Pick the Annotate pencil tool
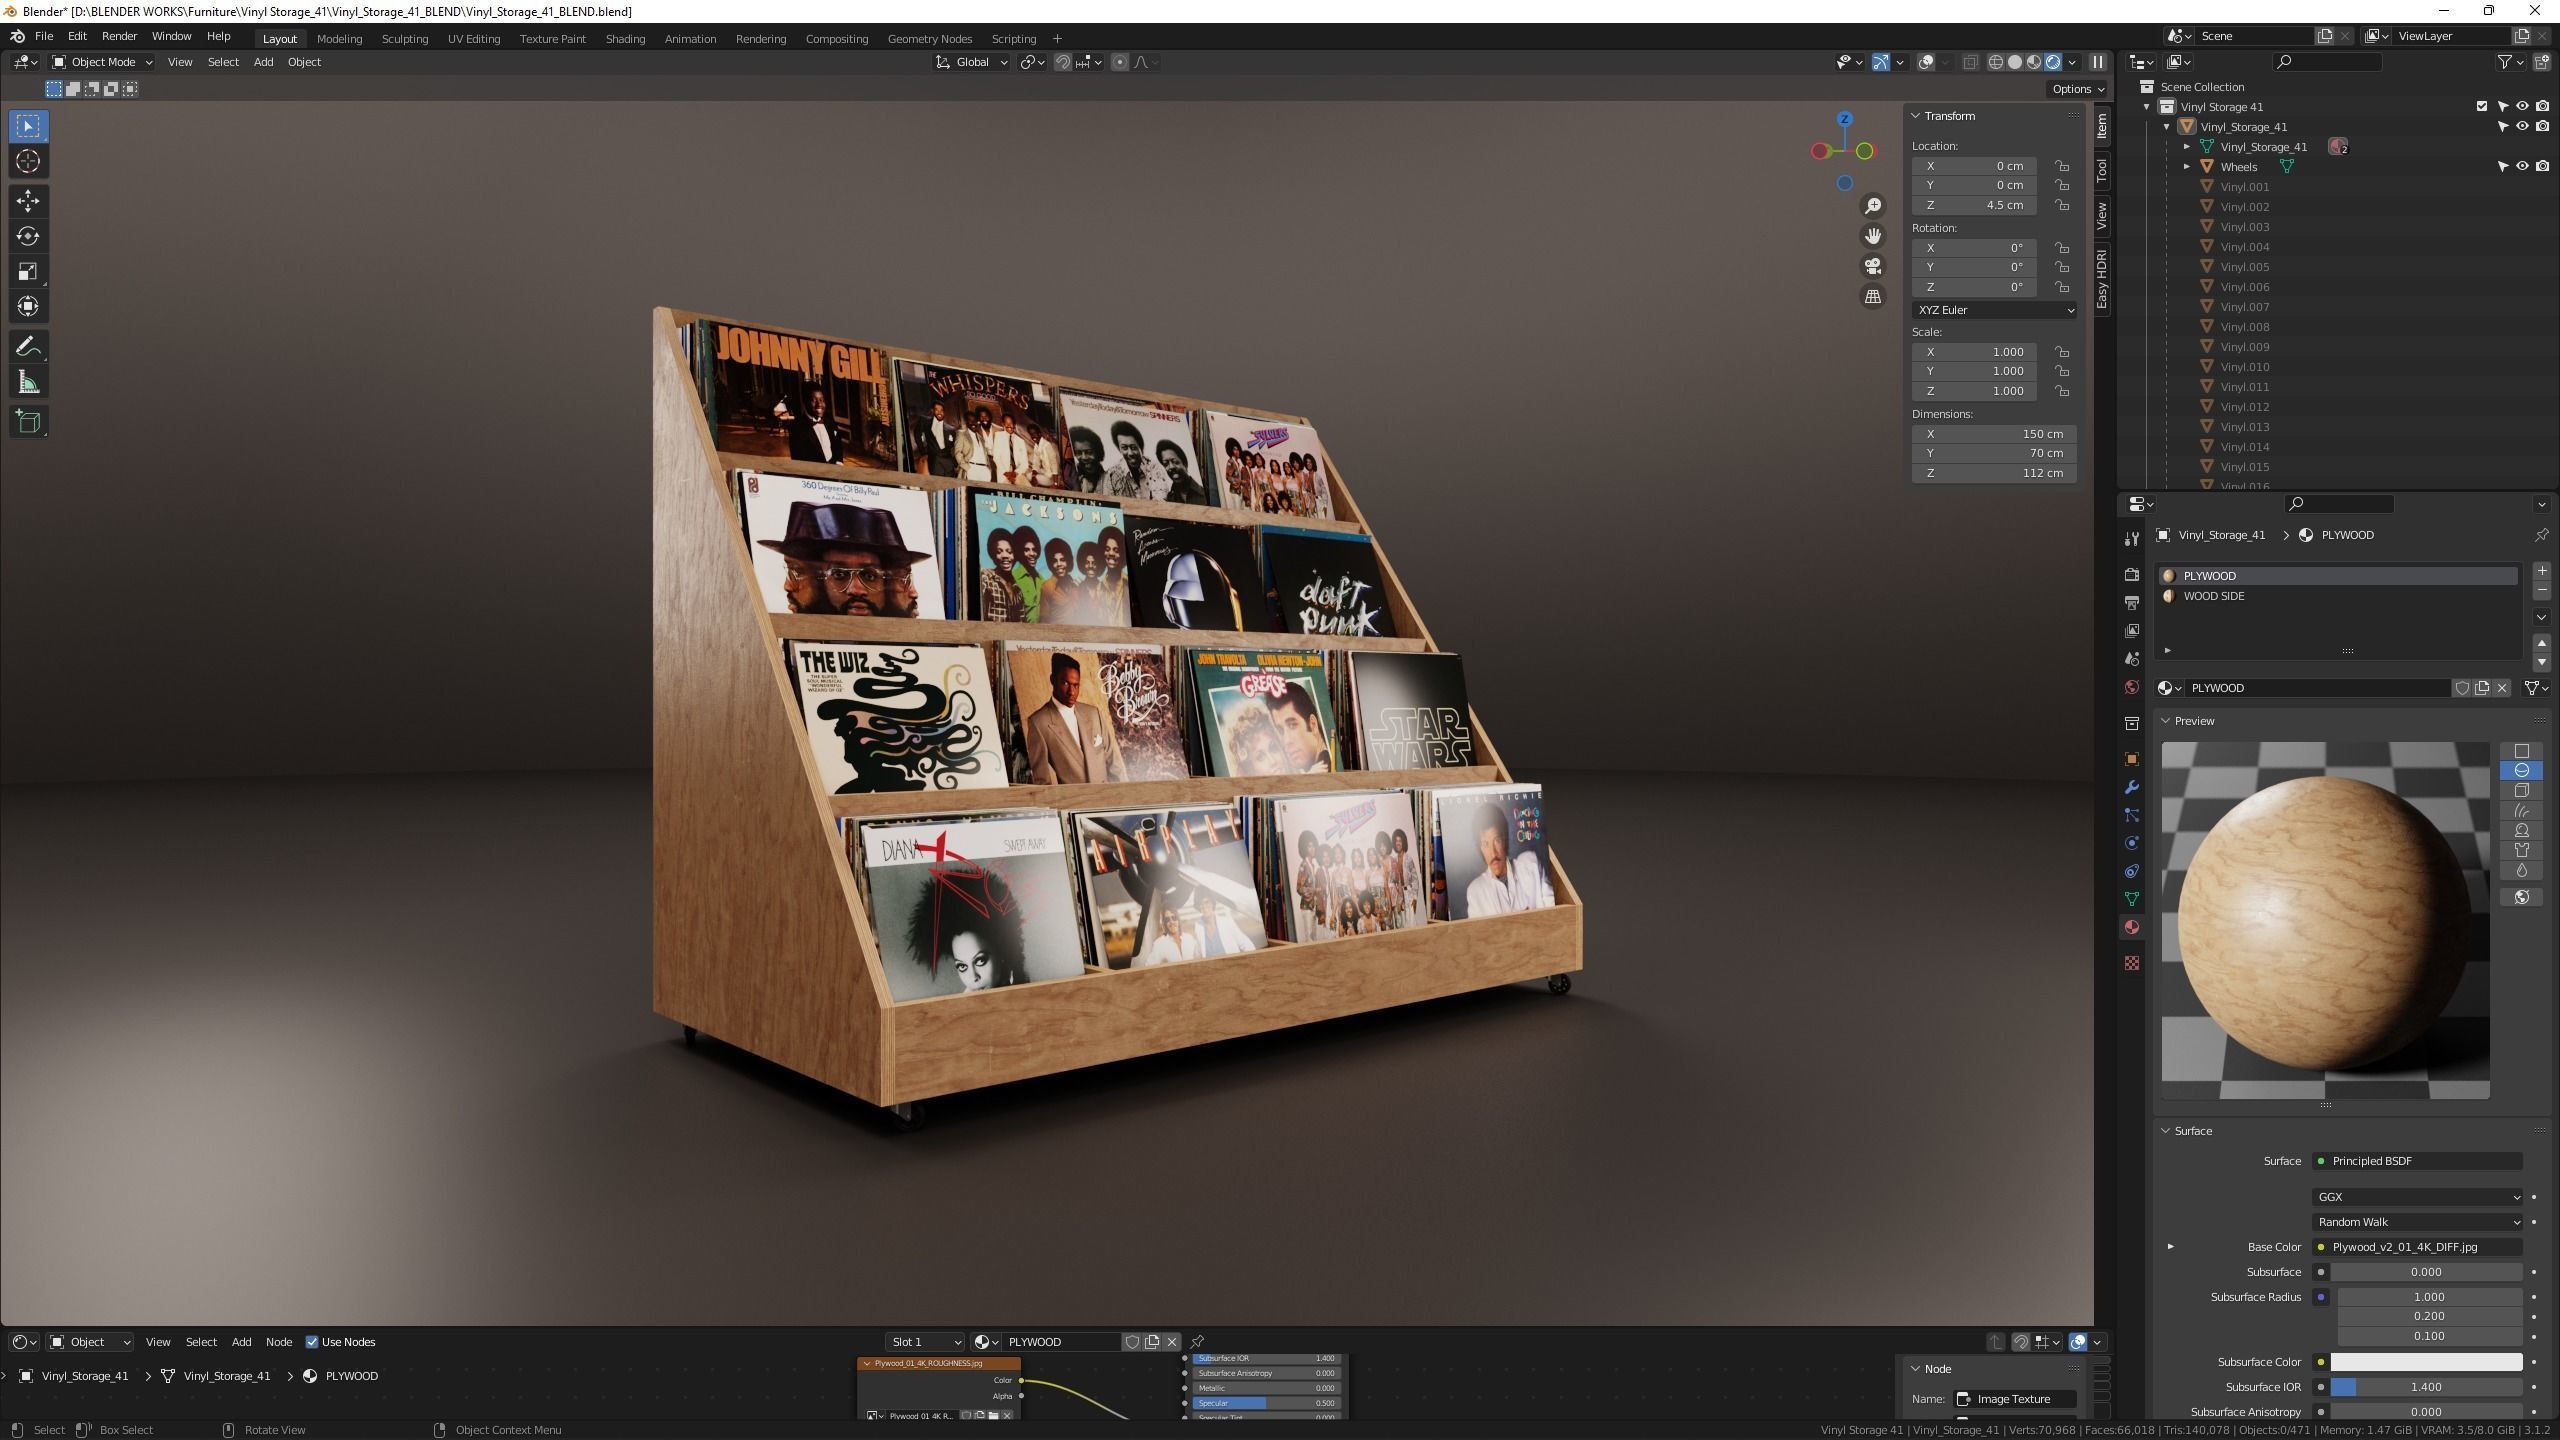Viewport: 2560px width, 1440px height. (28, 347)
